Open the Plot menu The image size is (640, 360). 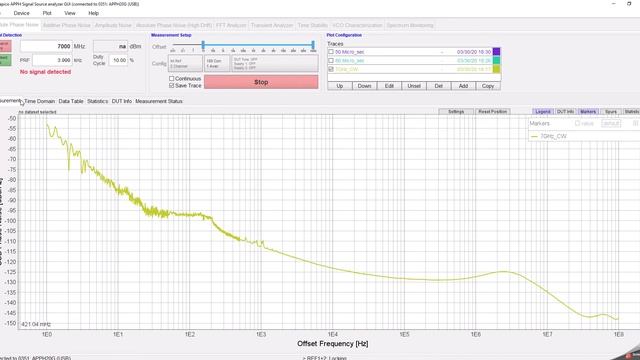(47, 13)
